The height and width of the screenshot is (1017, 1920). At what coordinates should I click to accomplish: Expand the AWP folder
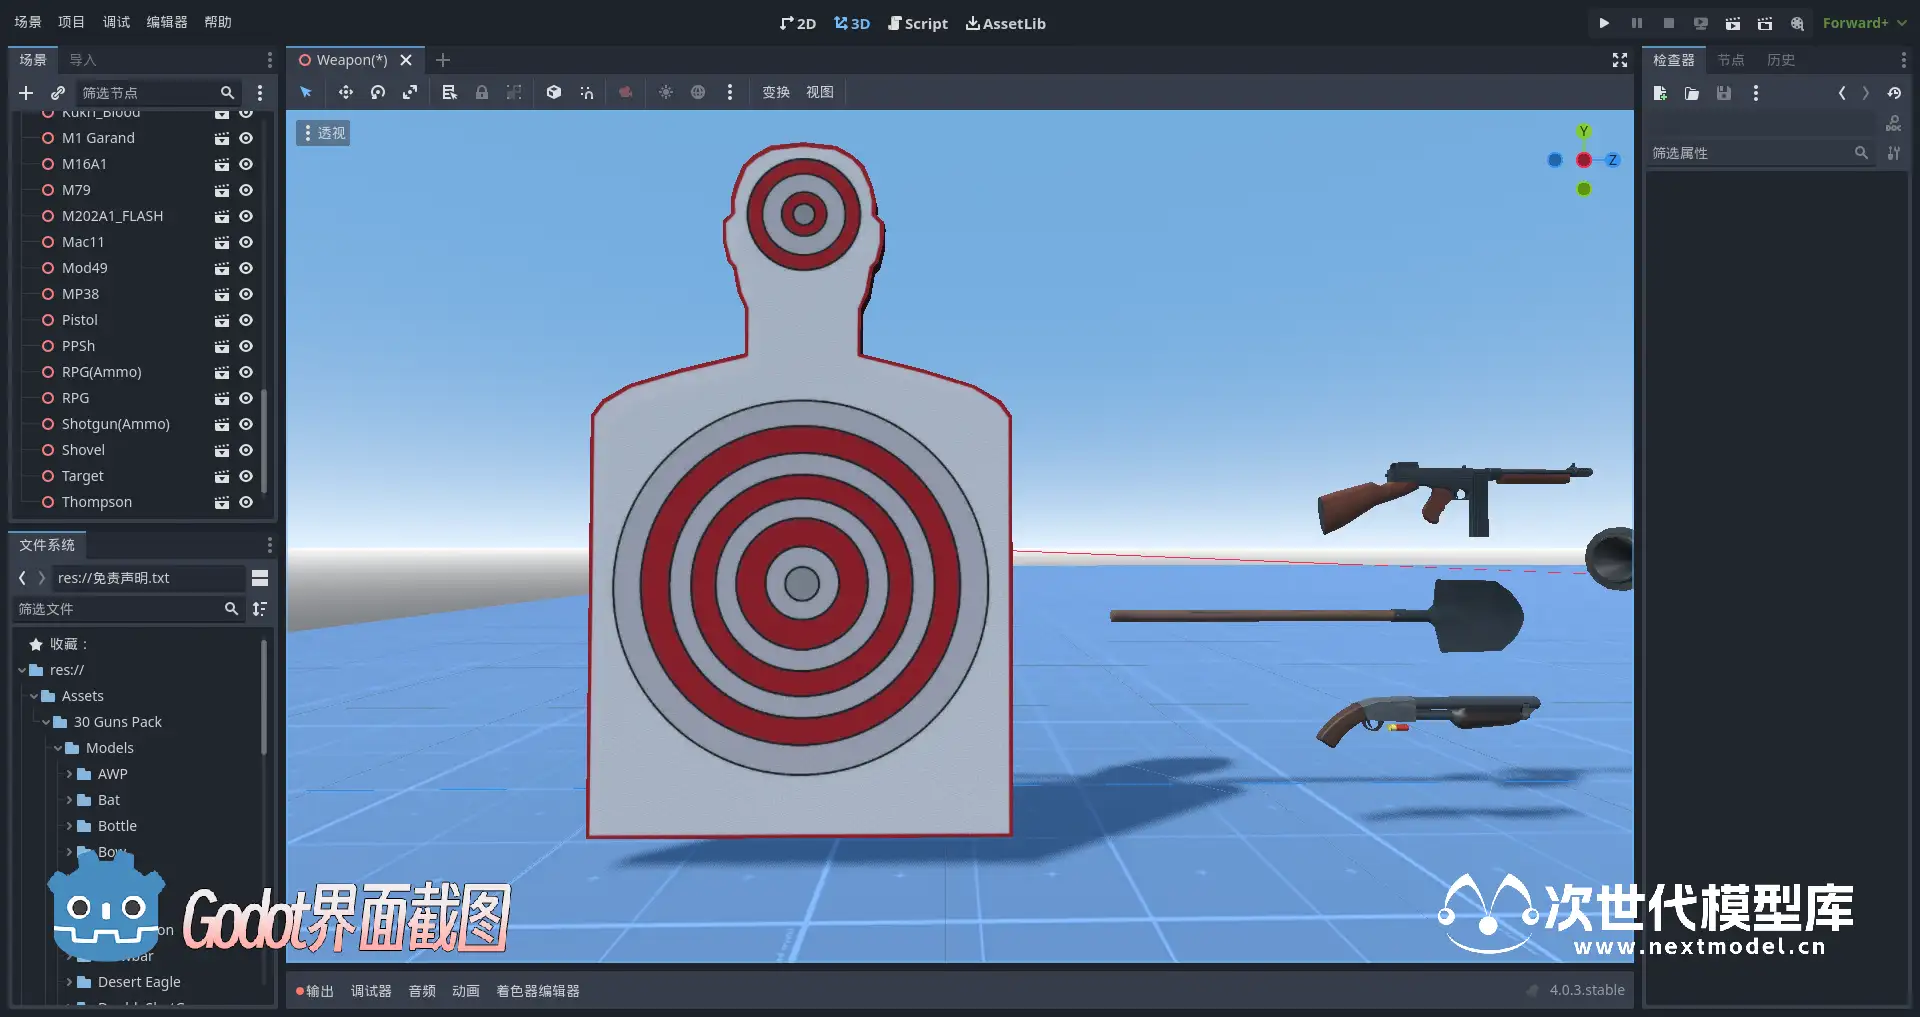pyautogui.click(x=69, y=774)
